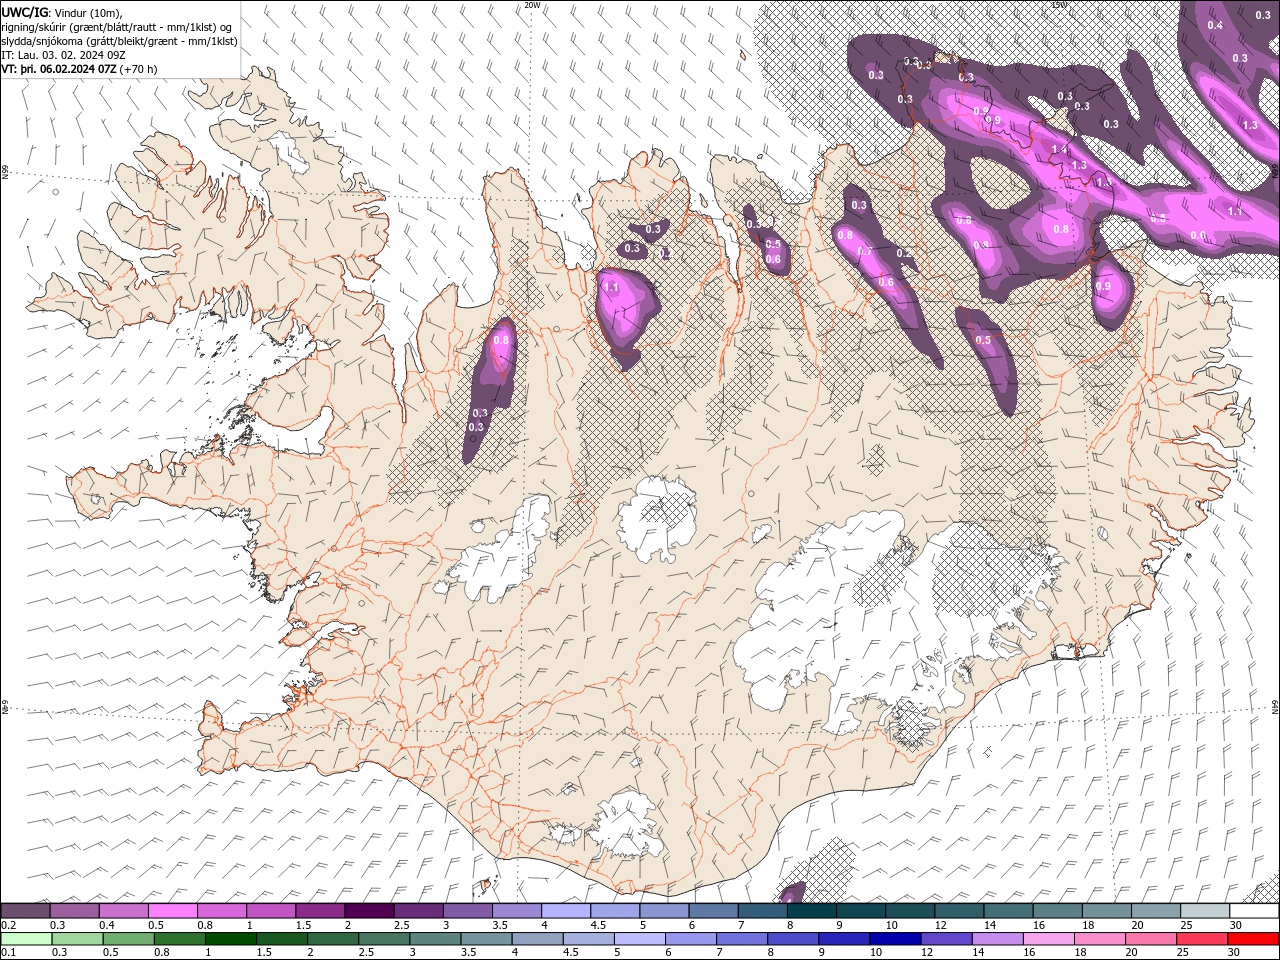Viewport: 1280px width, 960px height.
Task: Click the medium green 0.5 rain swatch
Action: (128, 938)
